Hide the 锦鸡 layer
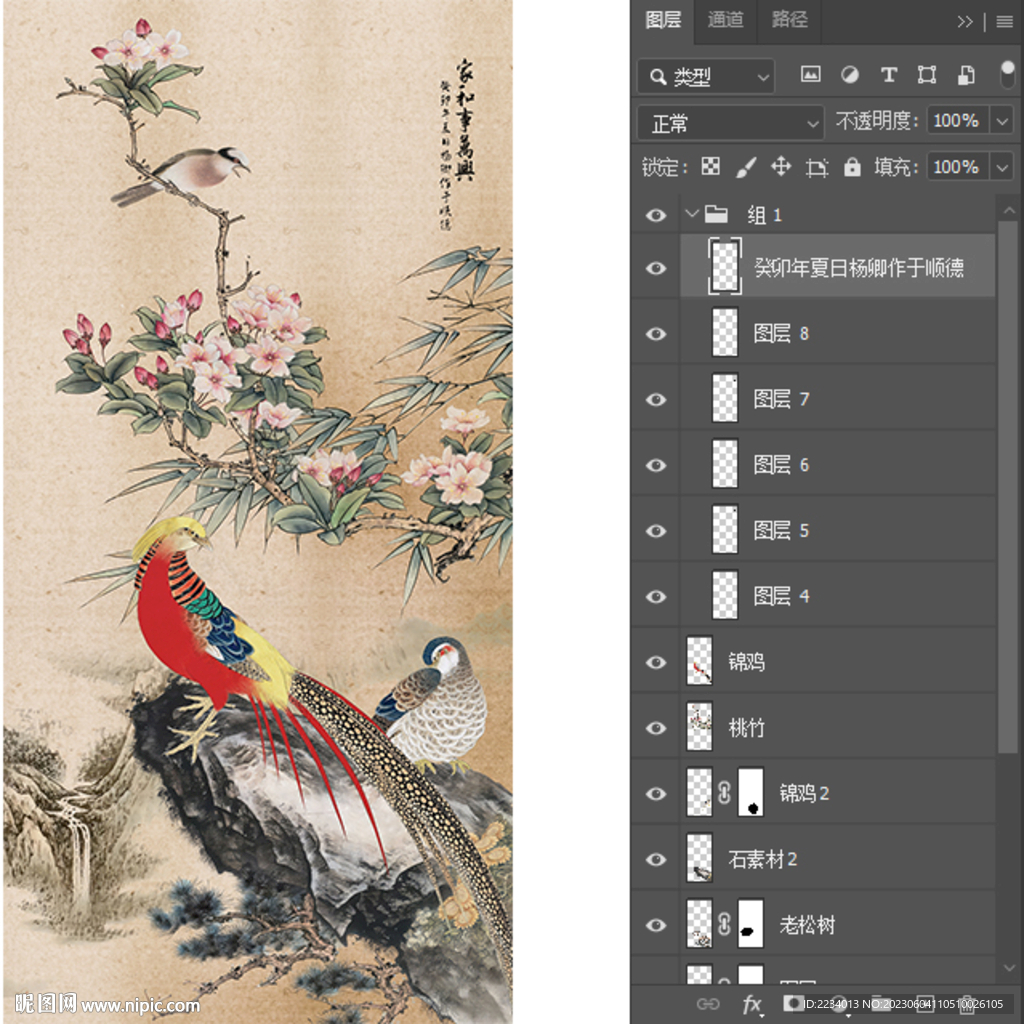This screenshot has height=1024, width=1024. click(x=656, y=662)
